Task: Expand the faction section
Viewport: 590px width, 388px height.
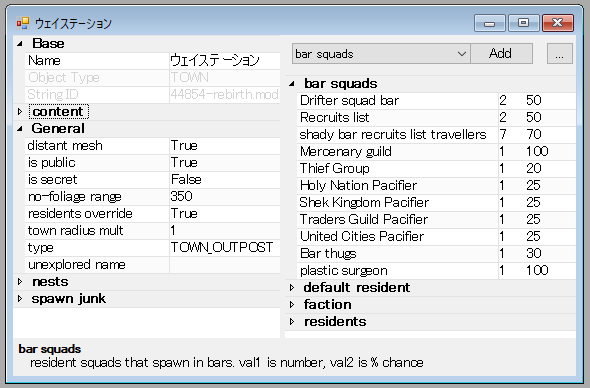Action: coord(292,305)
